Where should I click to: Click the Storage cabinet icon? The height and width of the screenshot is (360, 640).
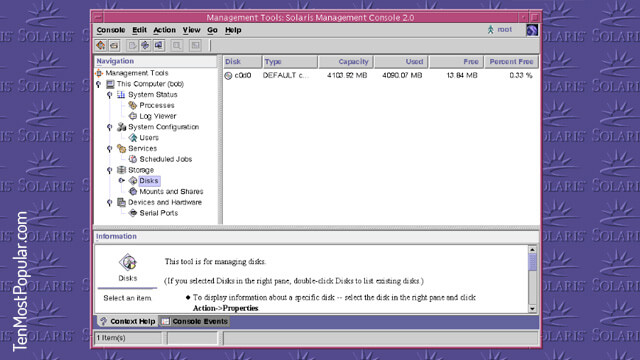point(121,170)
